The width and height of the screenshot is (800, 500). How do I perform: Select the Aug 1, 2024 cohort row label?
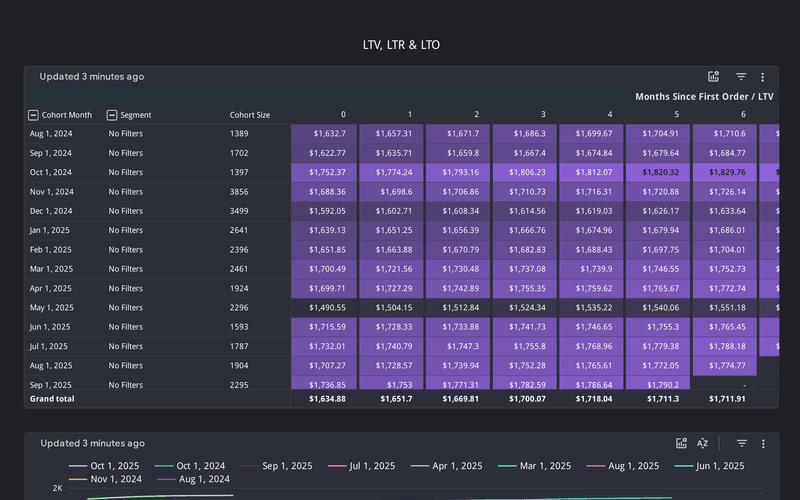coord(50,134)
